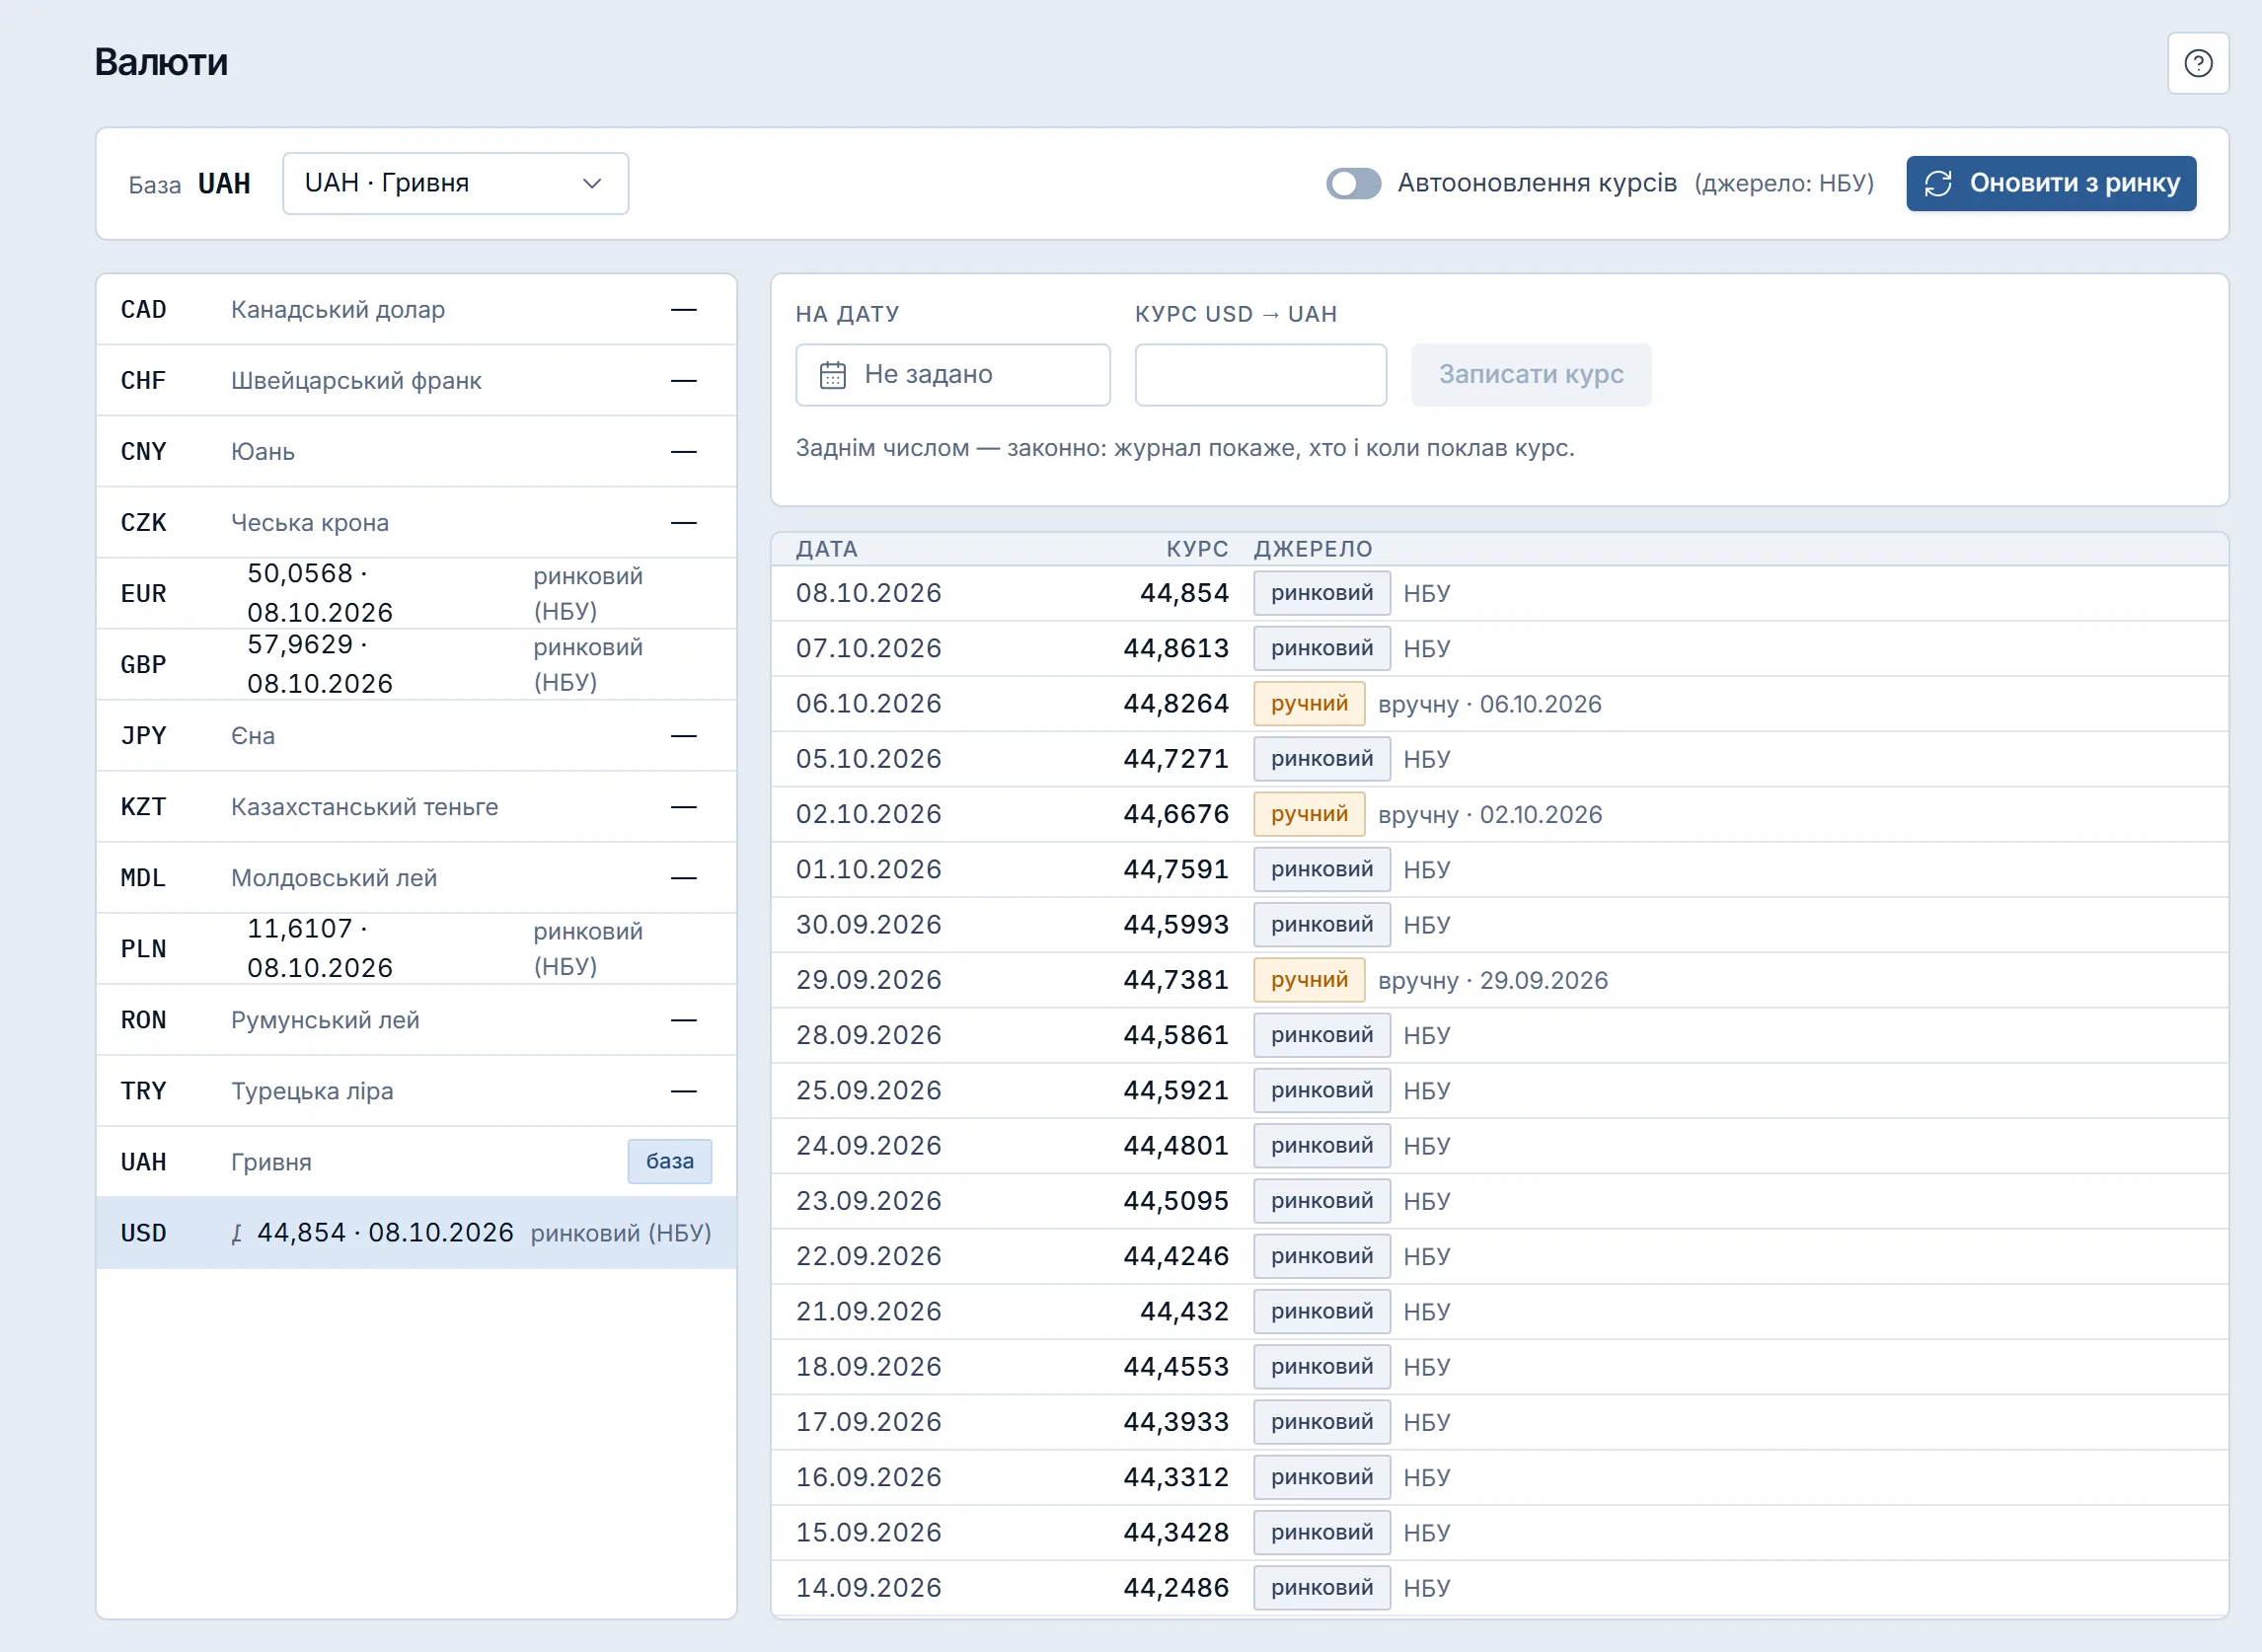
Task: Select MDL Молдовський лей row
Action: click(x=416, y=878)
